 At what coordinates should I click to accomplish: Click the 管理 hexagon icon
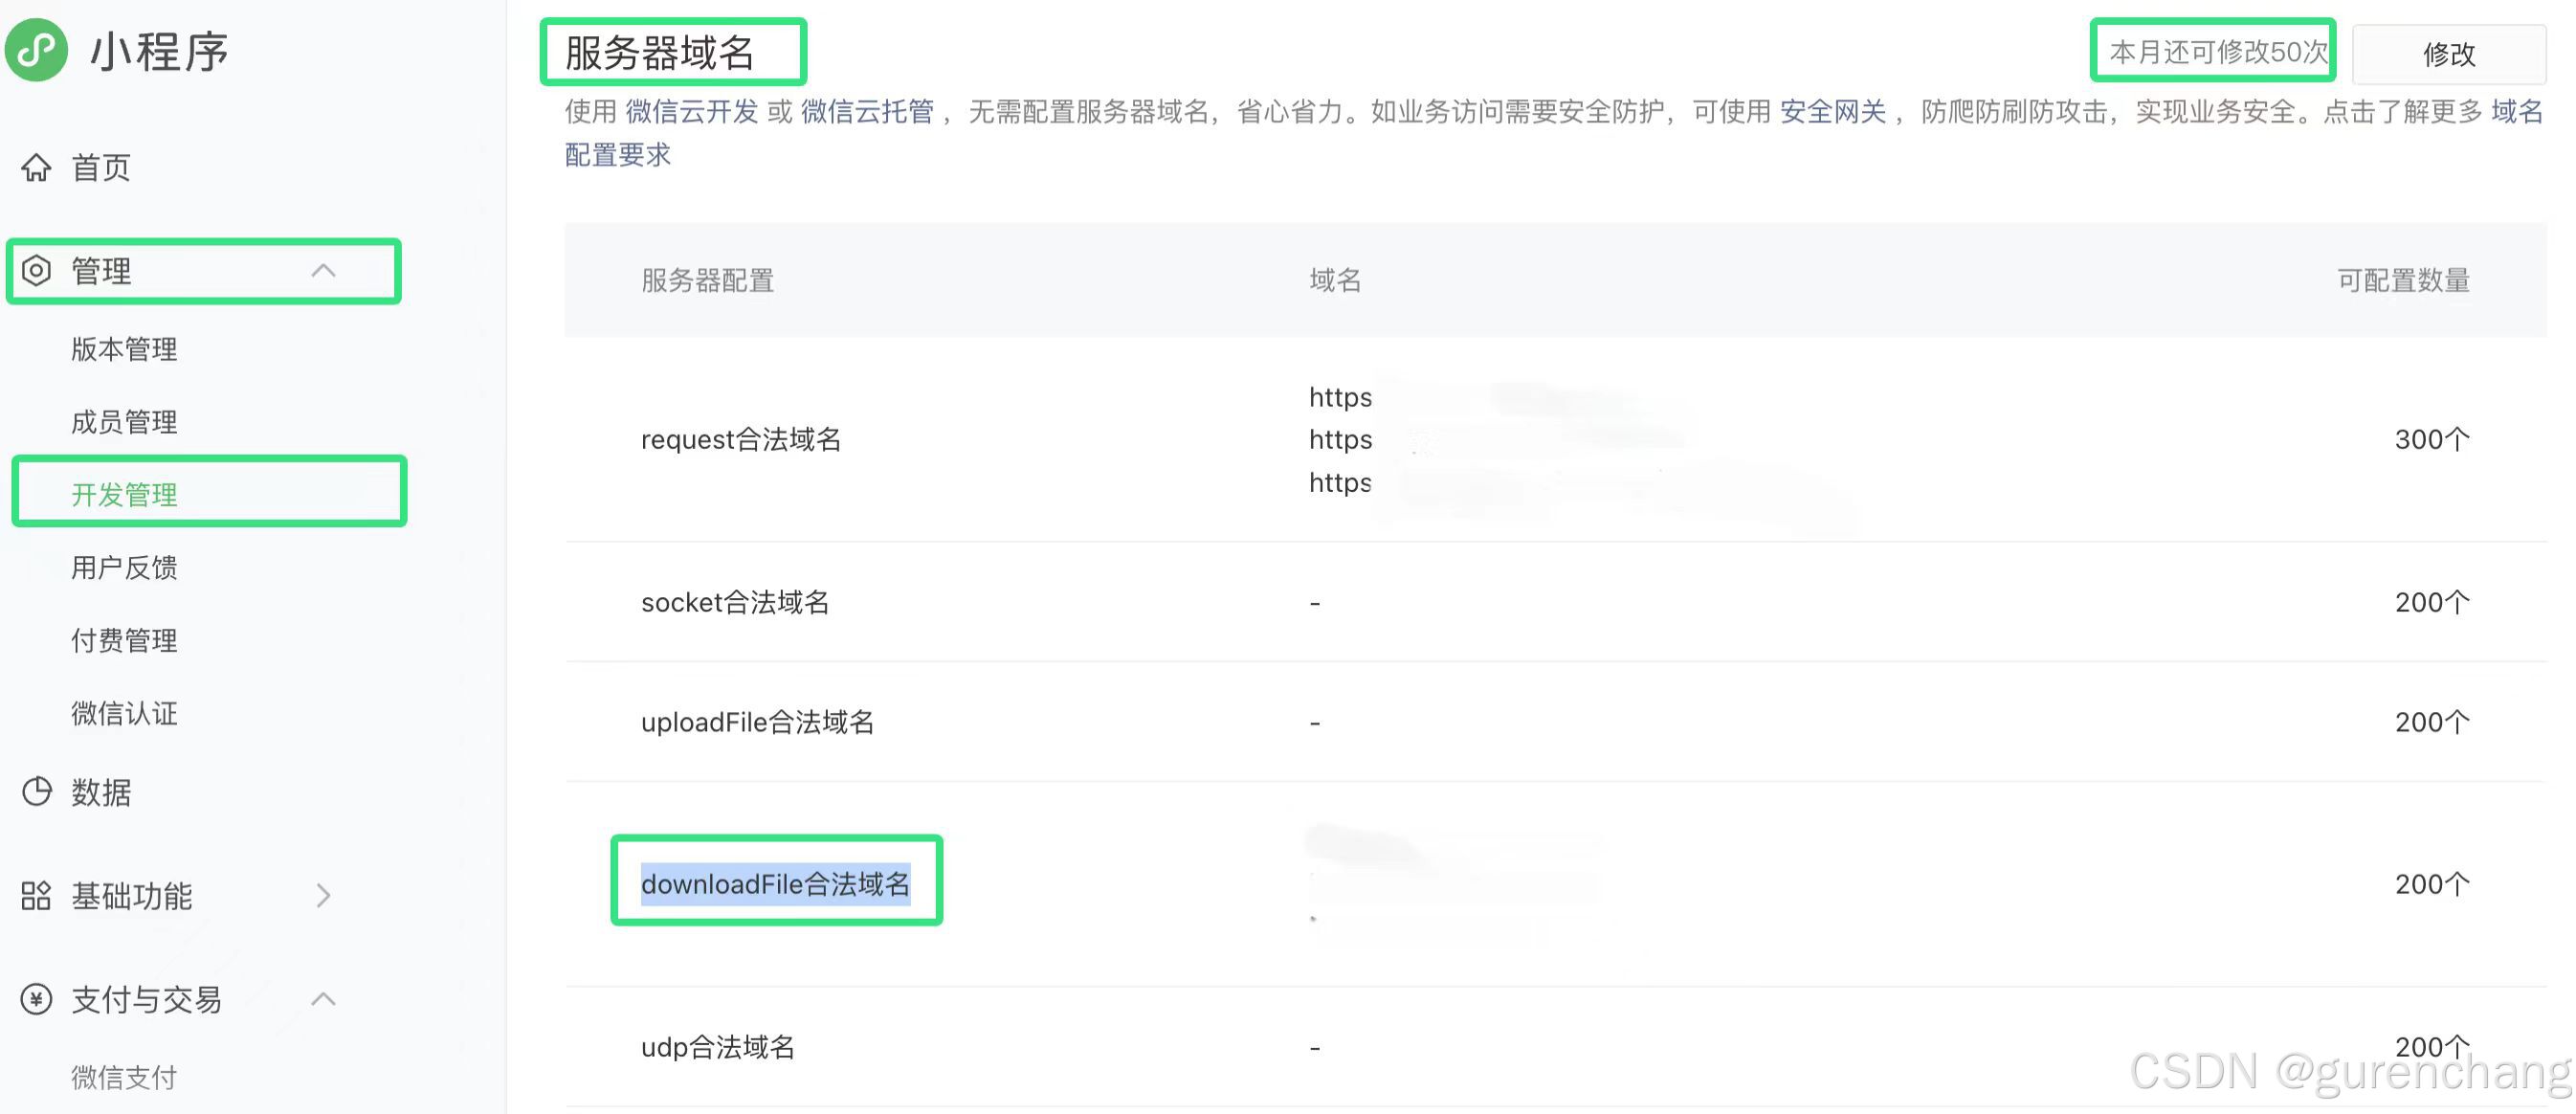pyautogui.click(x=36, y=270)
